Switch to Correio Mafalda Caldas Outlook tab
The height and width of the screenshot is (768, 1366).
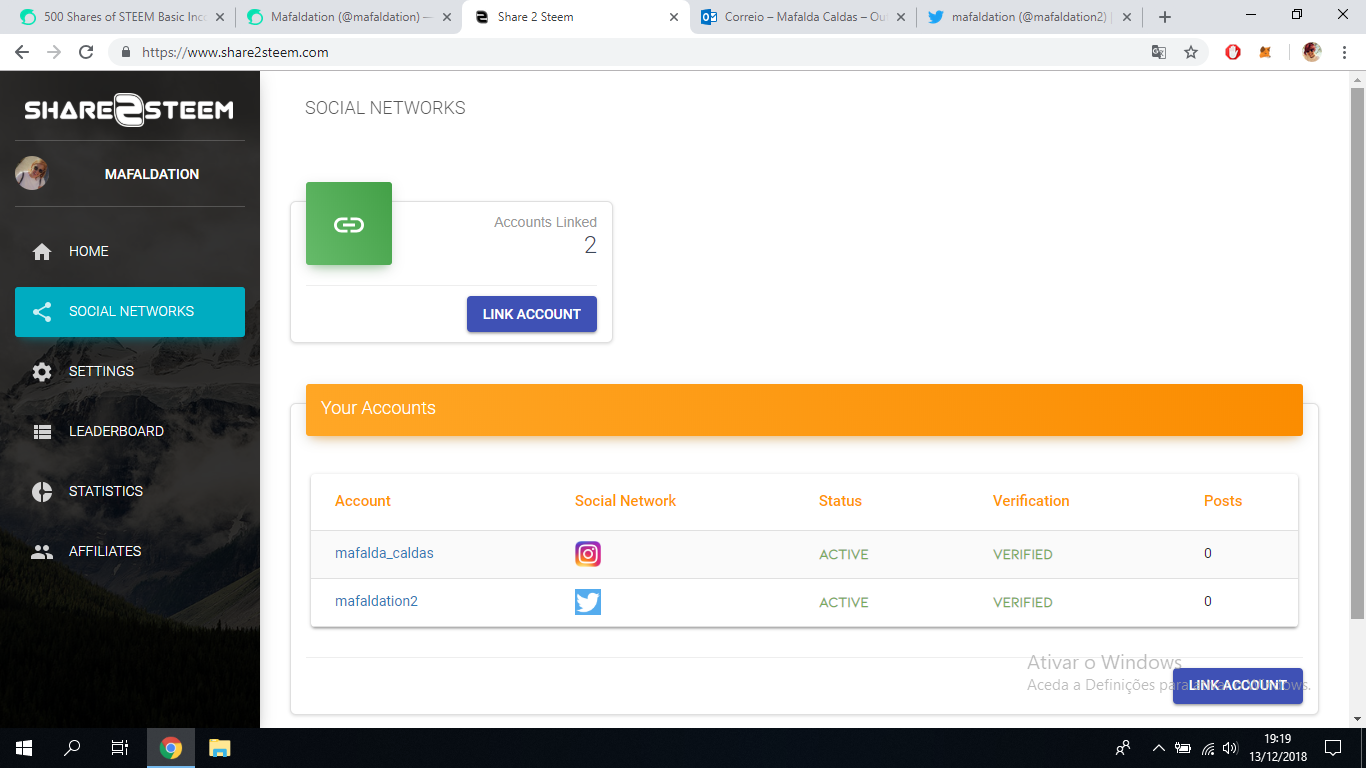pos(802,17)
